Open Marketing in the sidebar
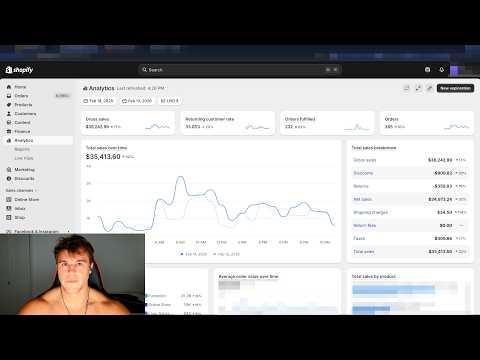 [x=24, y=170]
